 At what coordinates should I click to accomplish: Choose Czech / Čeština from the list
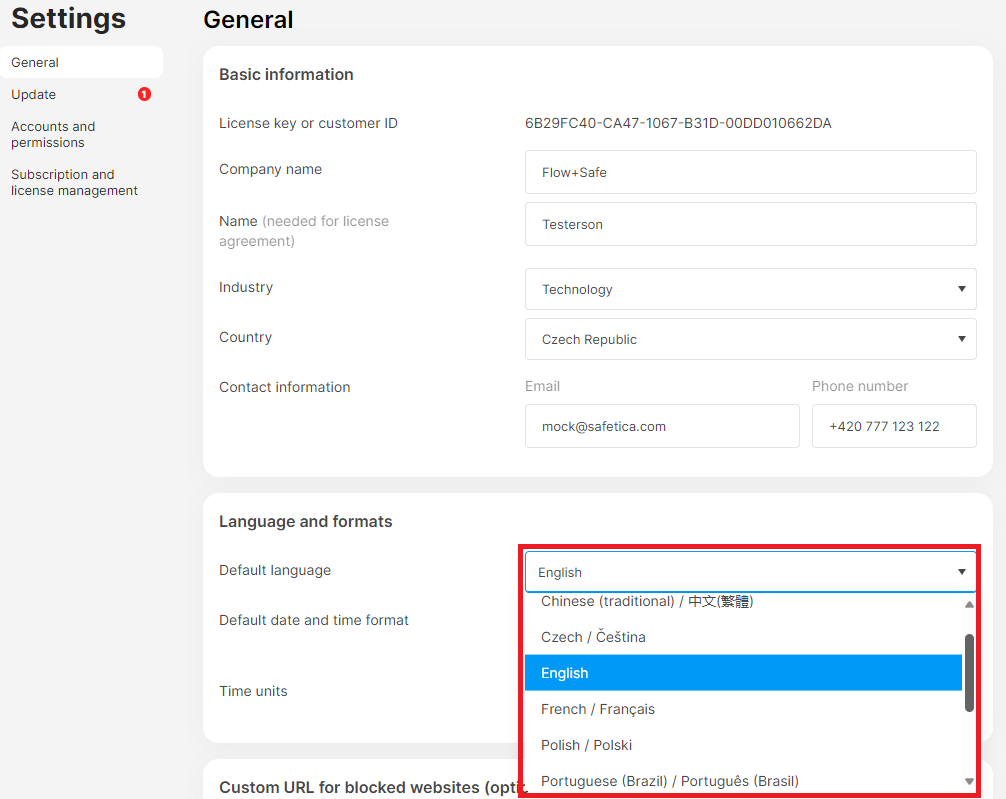tap(593, 637)
